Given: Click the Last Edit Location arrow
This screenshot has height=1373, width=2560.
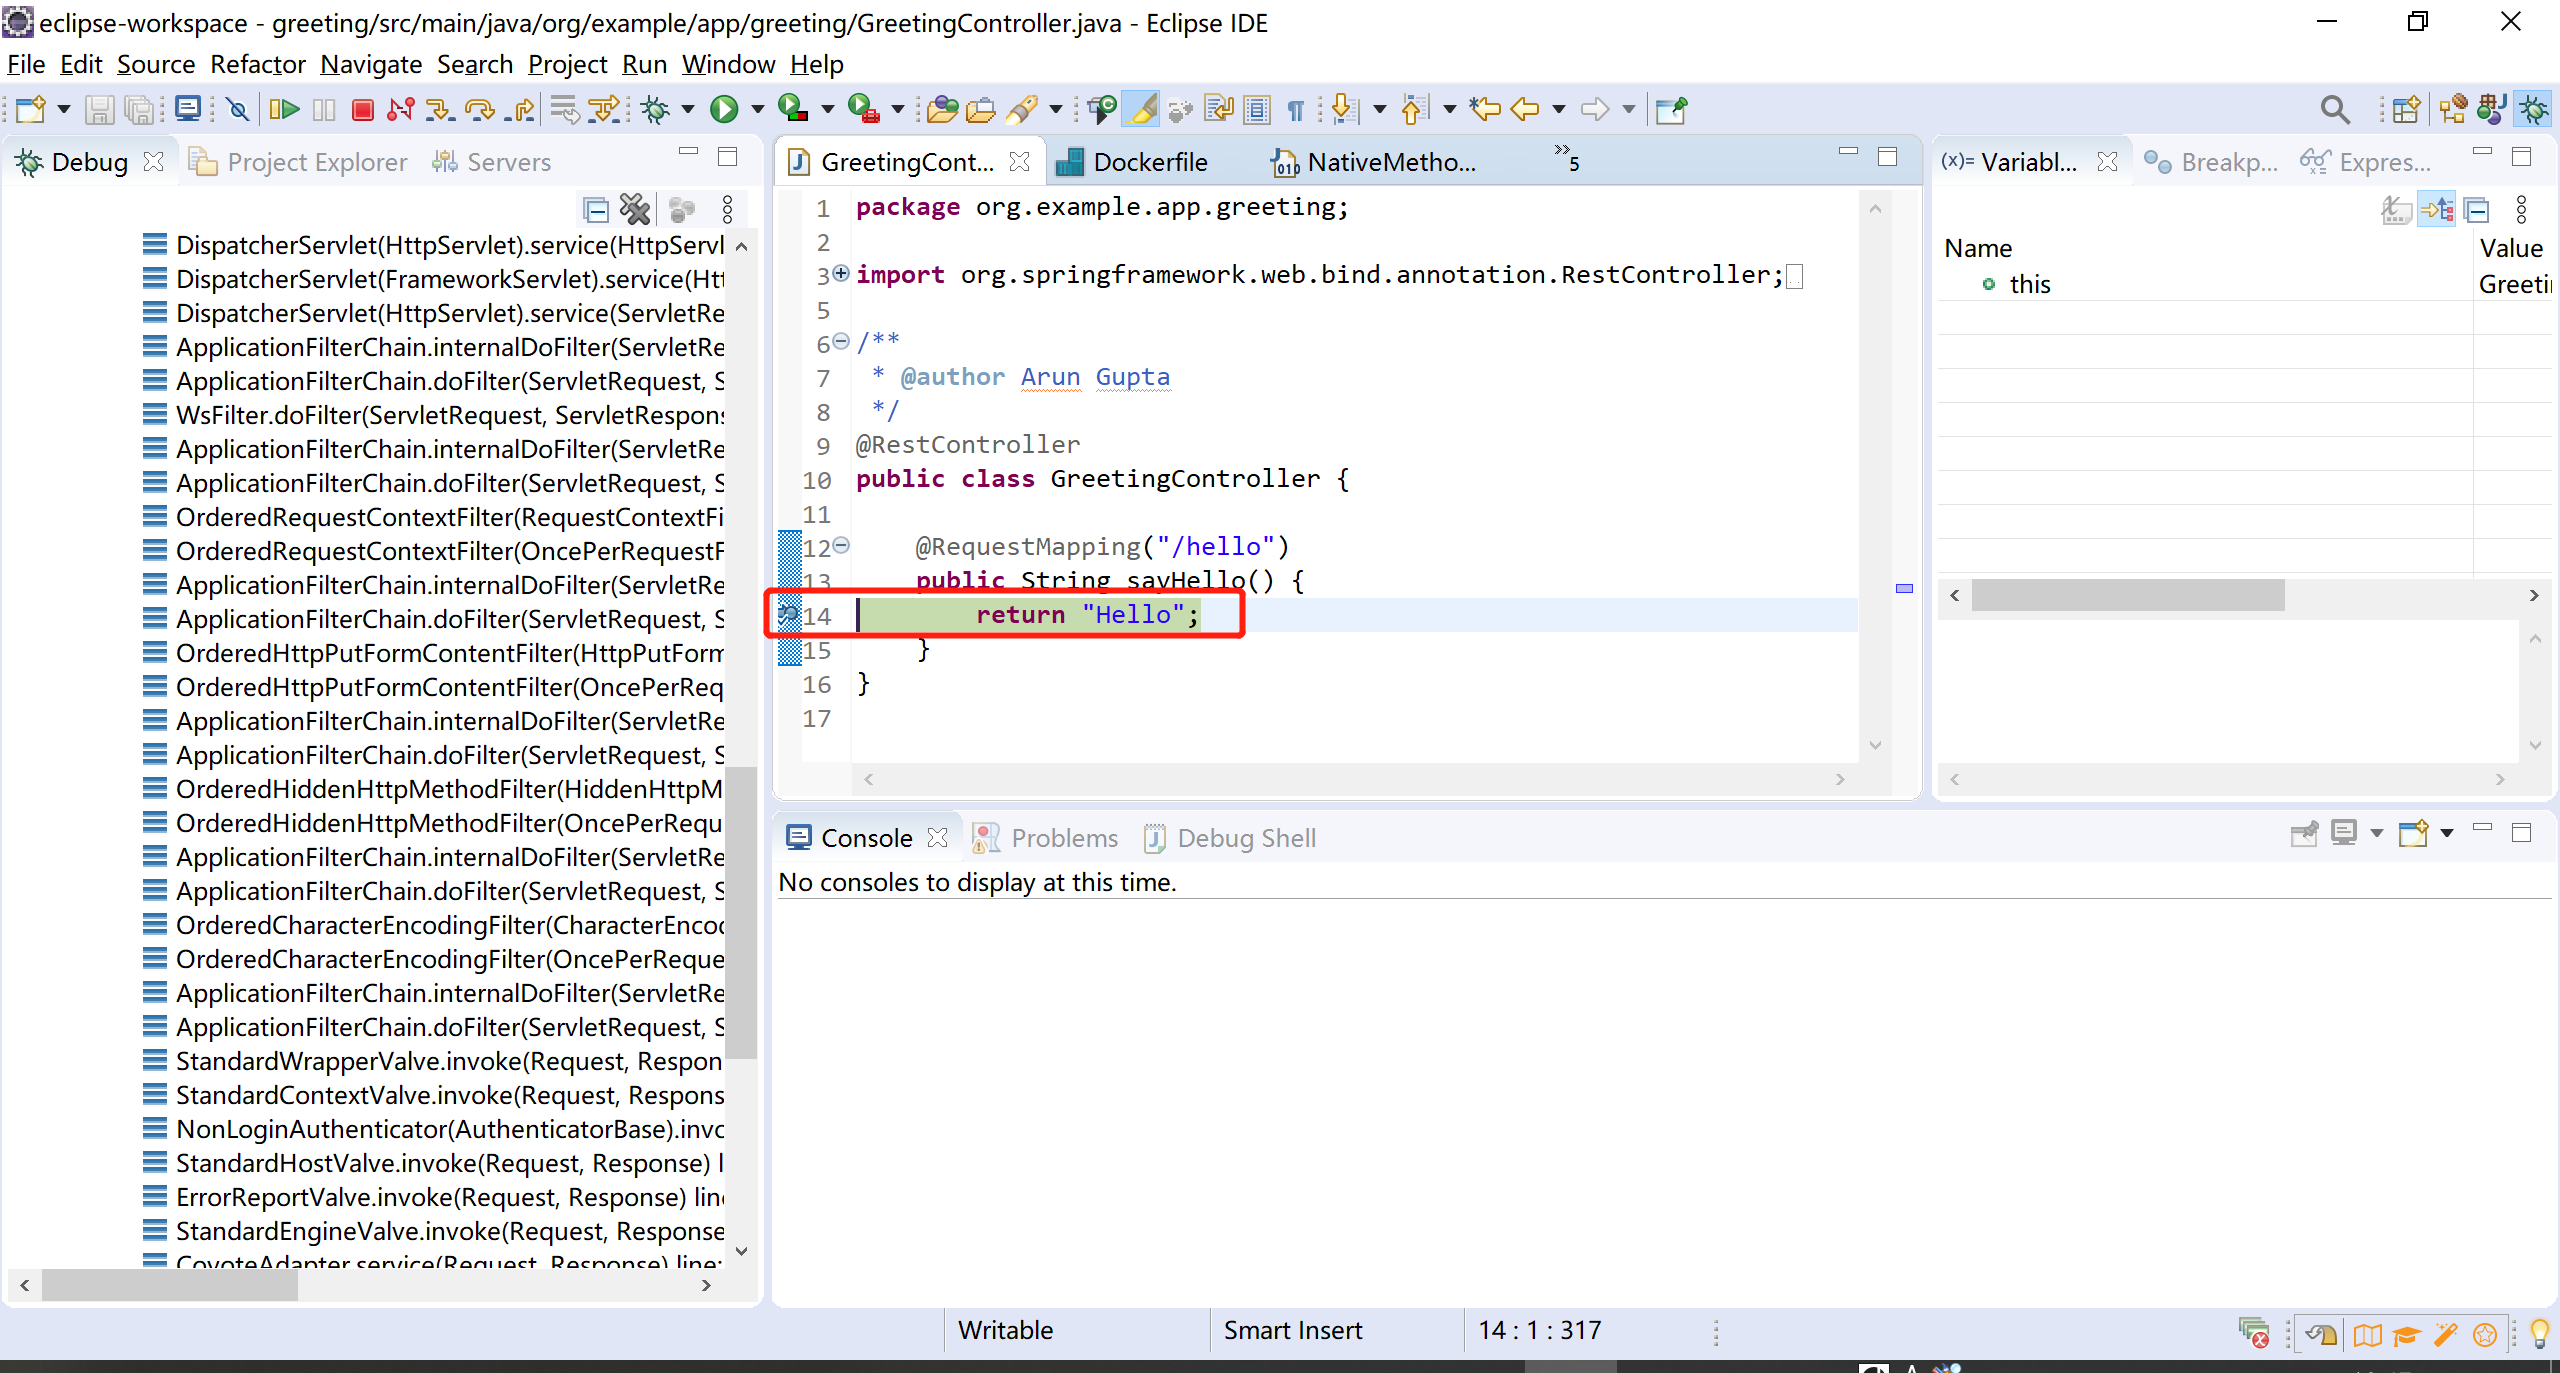Looking at the screenshot, I should pyautogui.click(x=1485, y=110).
